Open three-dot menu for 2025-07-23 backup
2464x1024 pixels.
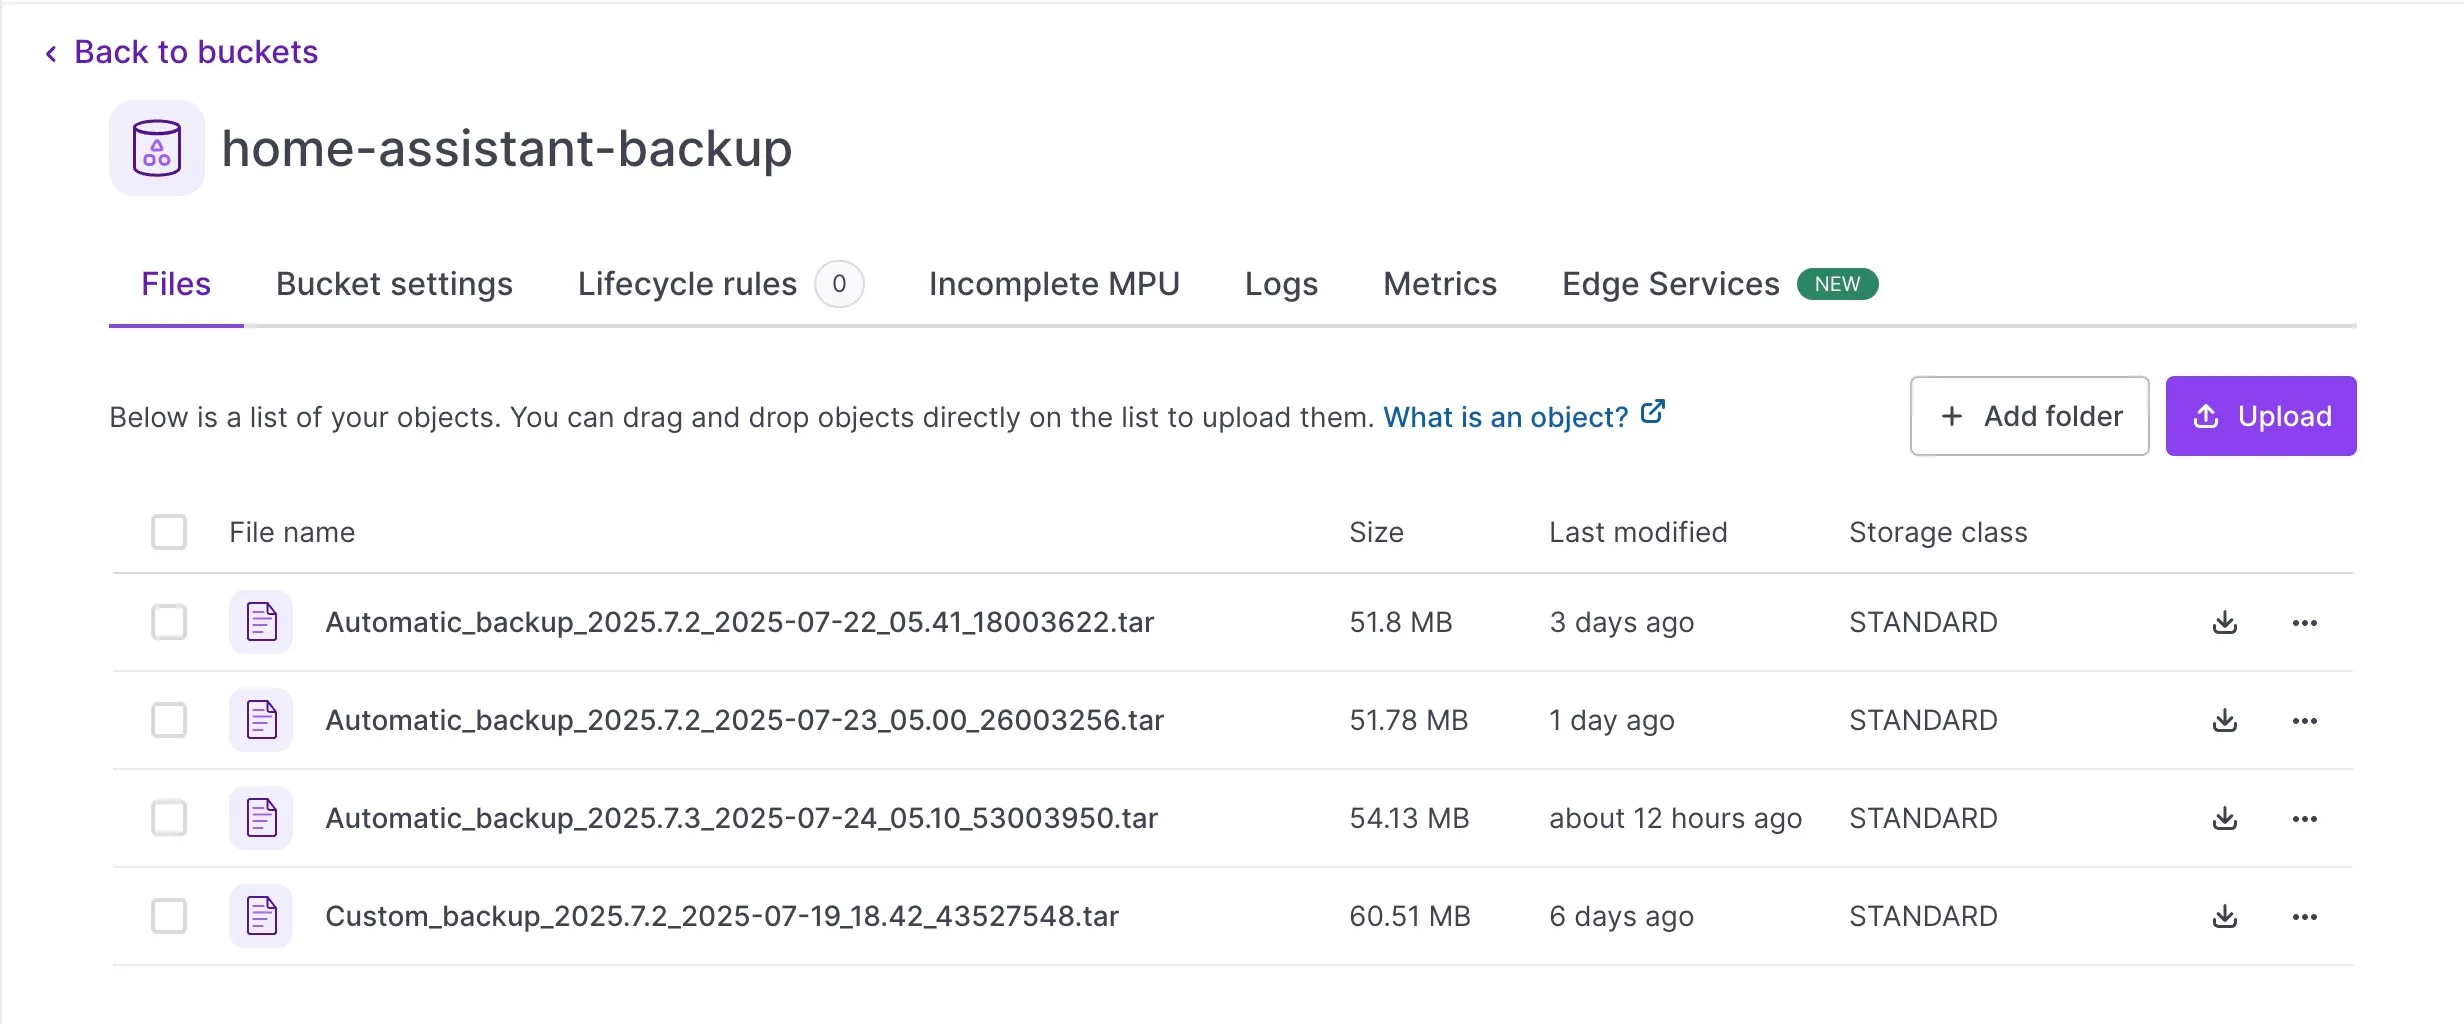point(2304,721)
